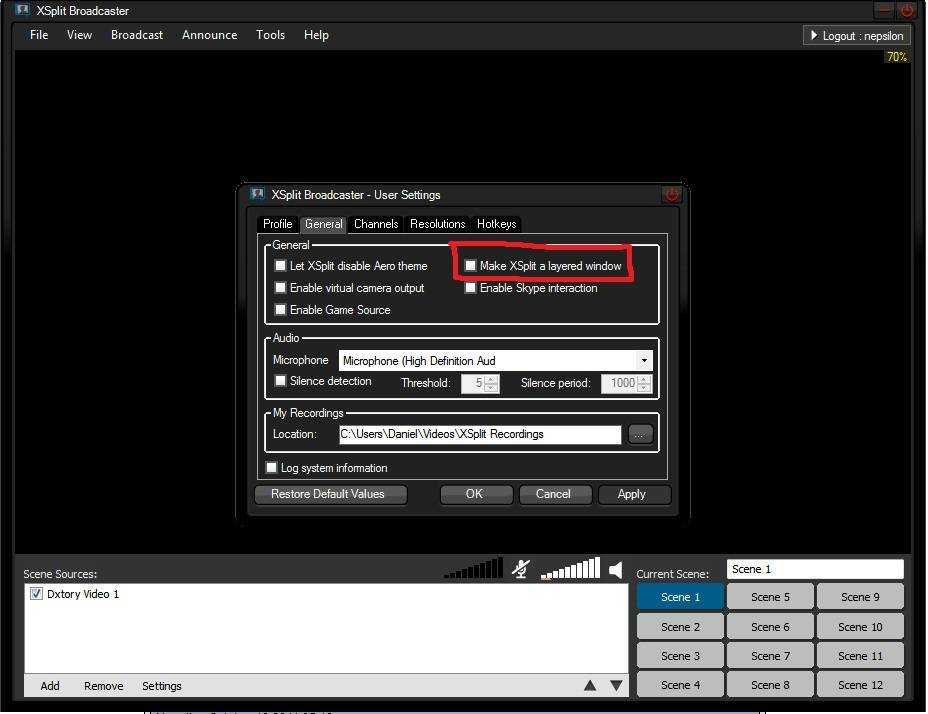Click the Threshold value field
928x714 pixels.
click(473, 383)
